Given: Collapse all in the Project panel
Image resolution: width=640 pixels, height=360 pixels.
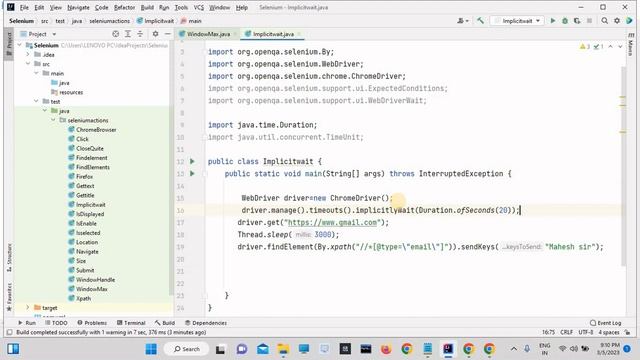Looking at the screenshot, I should pos(140,34).
